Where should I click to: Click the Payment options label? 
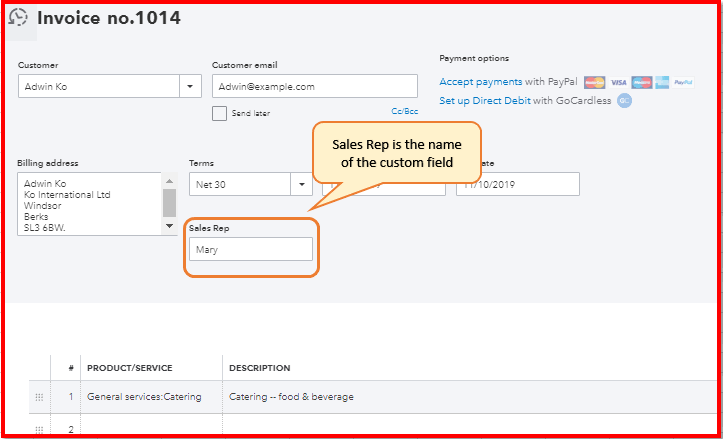click(x=474, y=58)
